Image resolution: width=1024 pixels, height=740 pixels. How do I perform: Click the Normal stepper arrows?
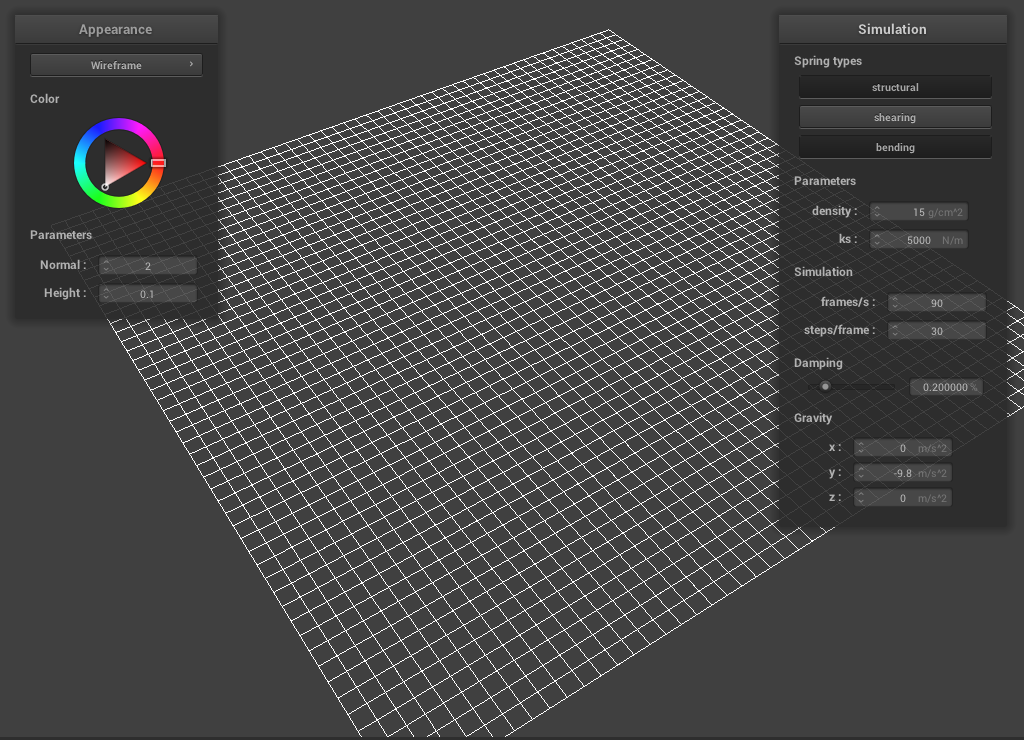106,266
